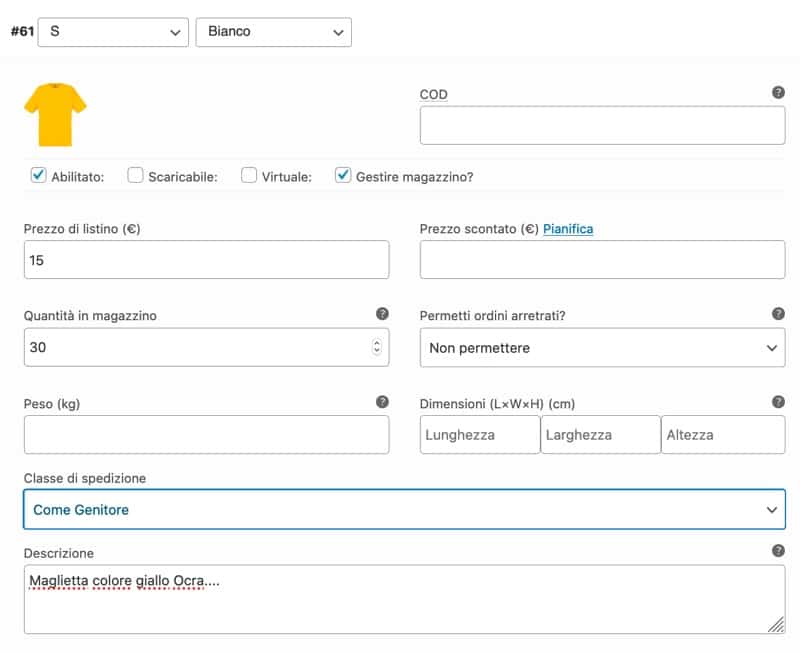The image size is (800, 653).
Task: Open the Classe di spedizione dropdown
Action: point(404,510)
